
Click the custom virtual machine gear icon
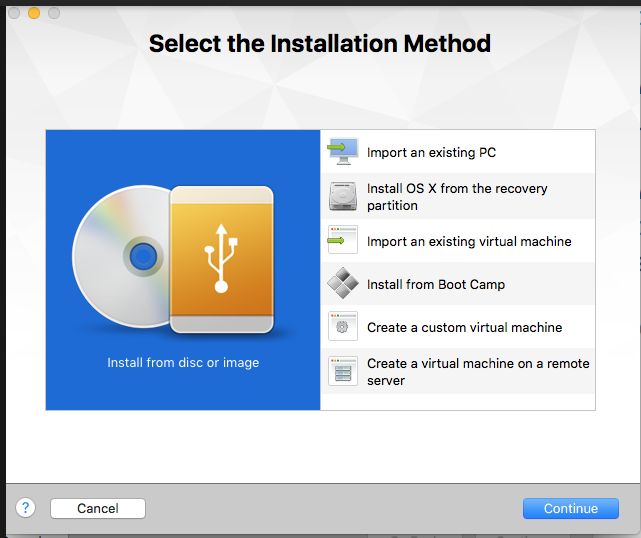tap(343, 326)
